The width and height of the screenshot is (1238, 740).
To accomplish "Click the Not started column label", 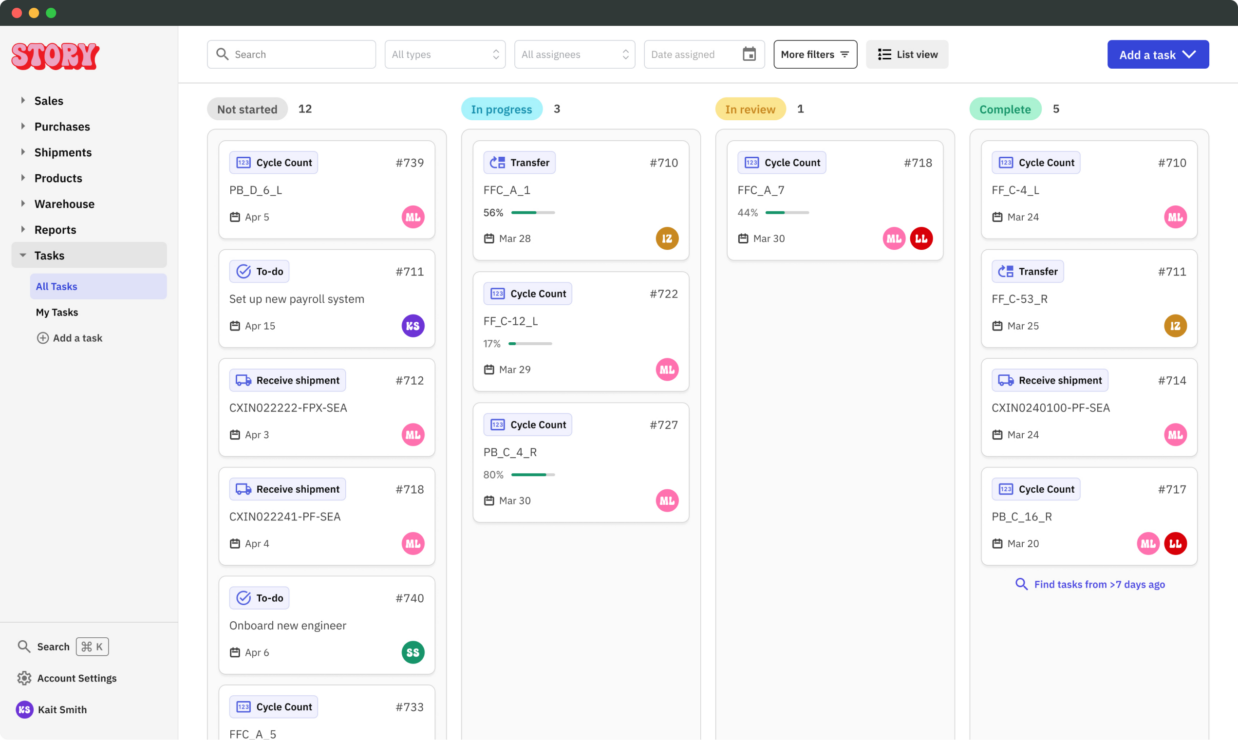I will [x=247, y=109].
